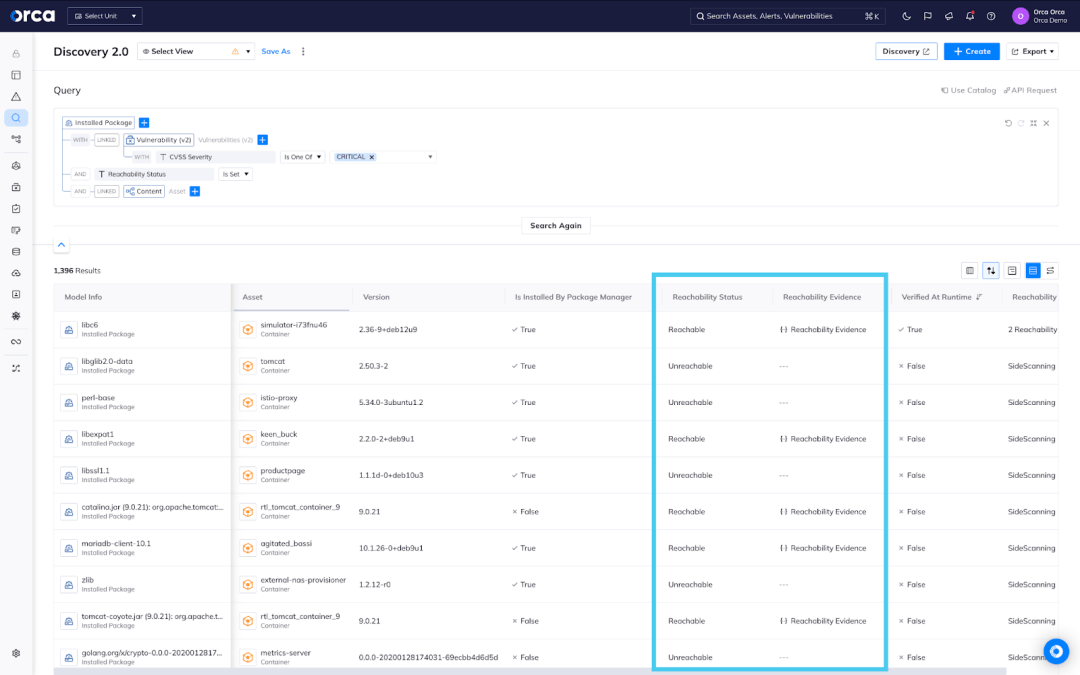This screenshot has width=1080, height=675.
Task: Switch to graph flow view
Action: (1050, 271)
